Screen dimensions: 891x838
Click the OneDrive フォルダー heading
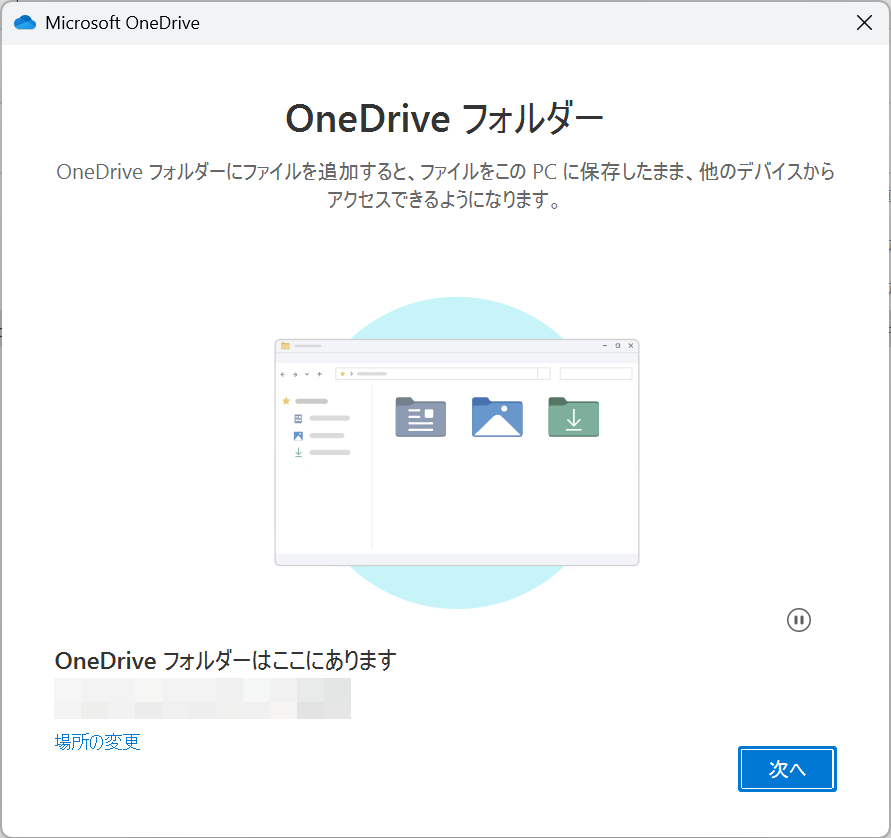pos(445,119)
